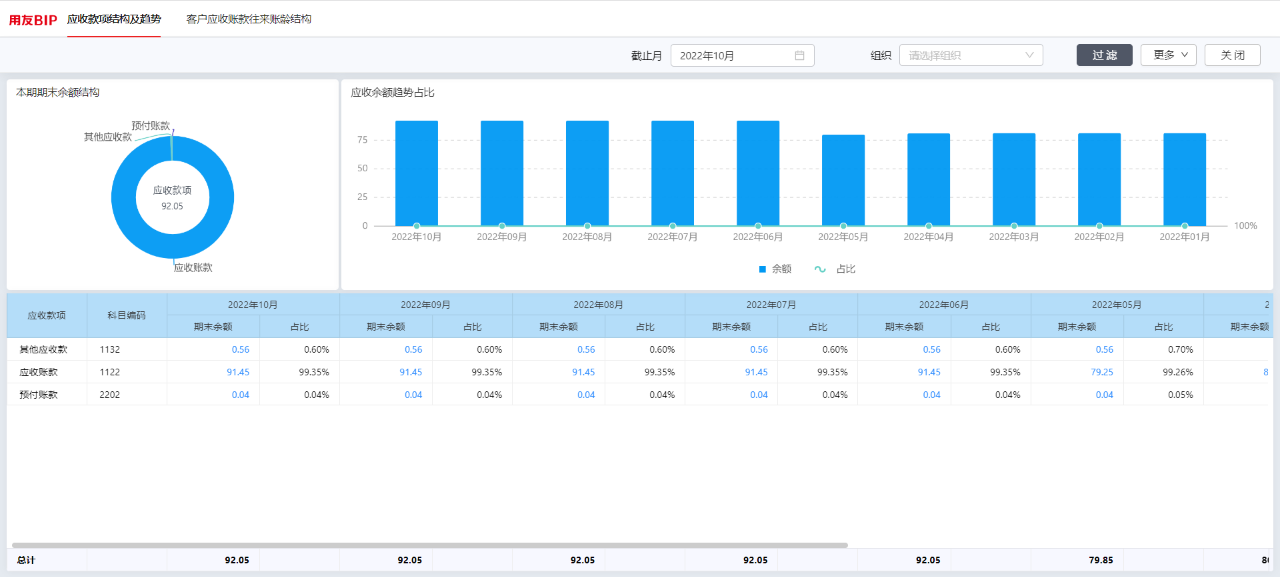
Task: Click the 占比 line point at 2022年01月
Action: point(1185,226)
